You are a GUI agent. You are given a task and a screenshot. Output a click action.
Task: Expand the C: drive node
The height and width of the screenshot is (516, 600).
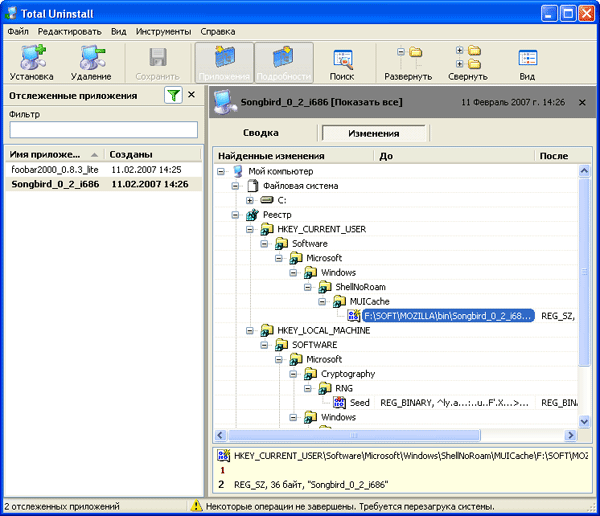250,200
